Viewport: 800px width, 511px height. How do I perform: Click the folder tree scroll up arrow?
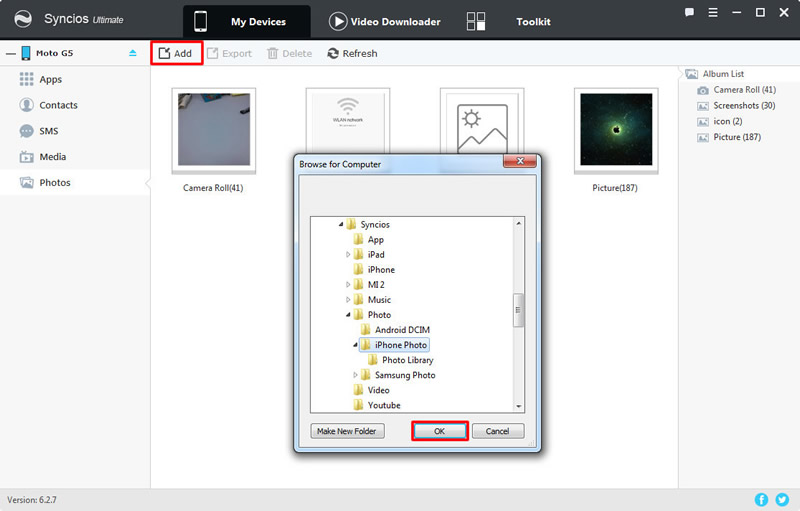pyautogui.click(x=518, y=223)
